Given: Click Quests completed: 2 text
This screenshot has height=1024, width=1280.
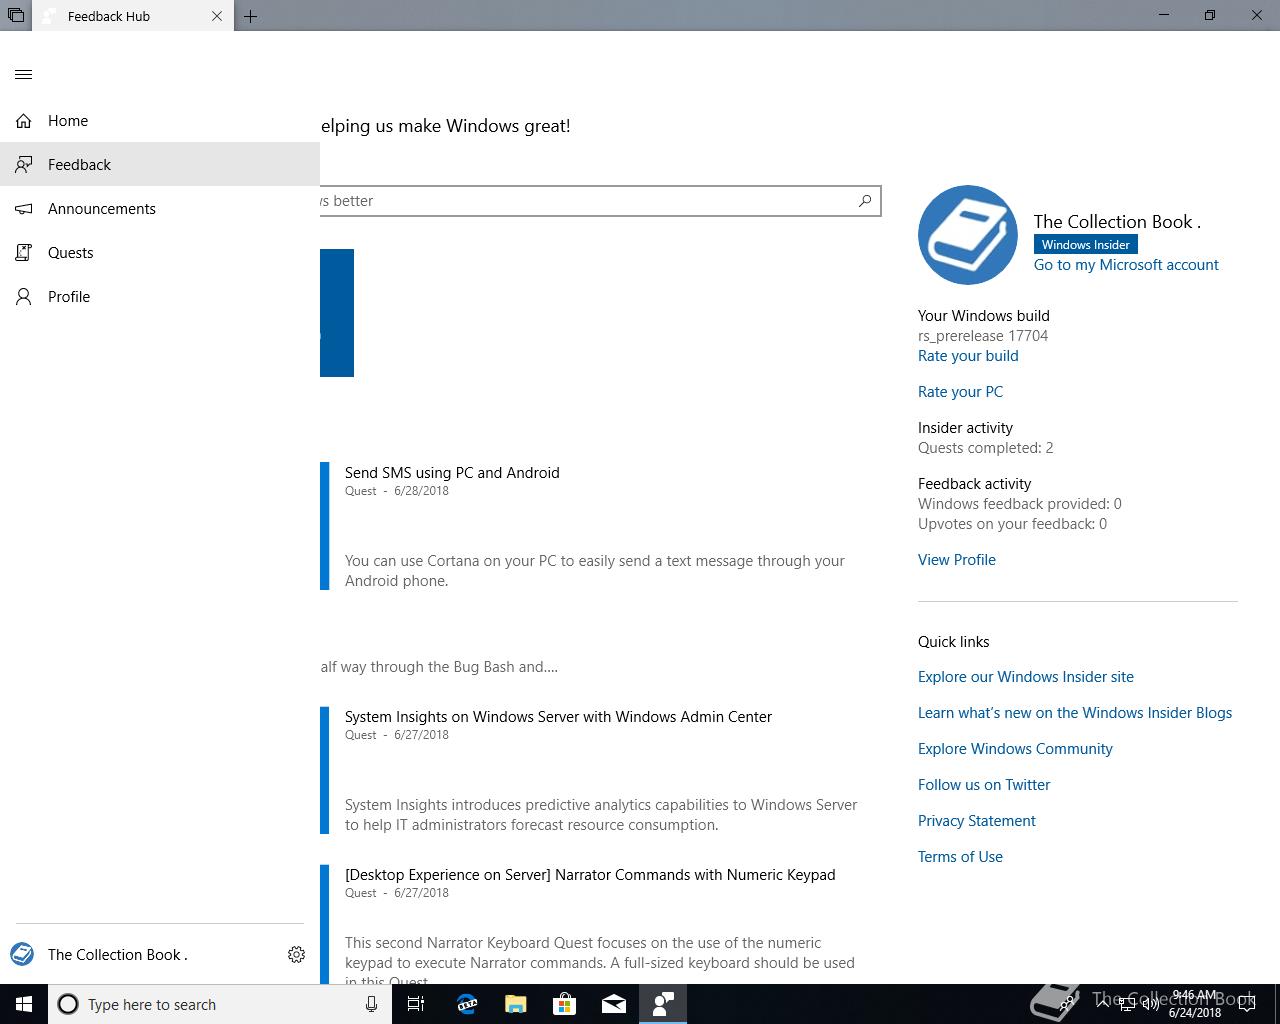Looking at the screenshot, I should tap(985, 448).
